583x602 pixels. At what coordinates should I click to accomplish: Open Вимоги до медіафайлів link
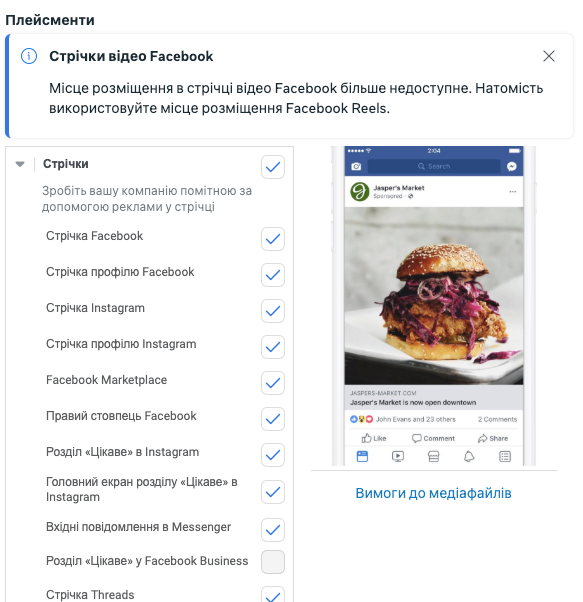pyautogui.click(x=433, y=493)
